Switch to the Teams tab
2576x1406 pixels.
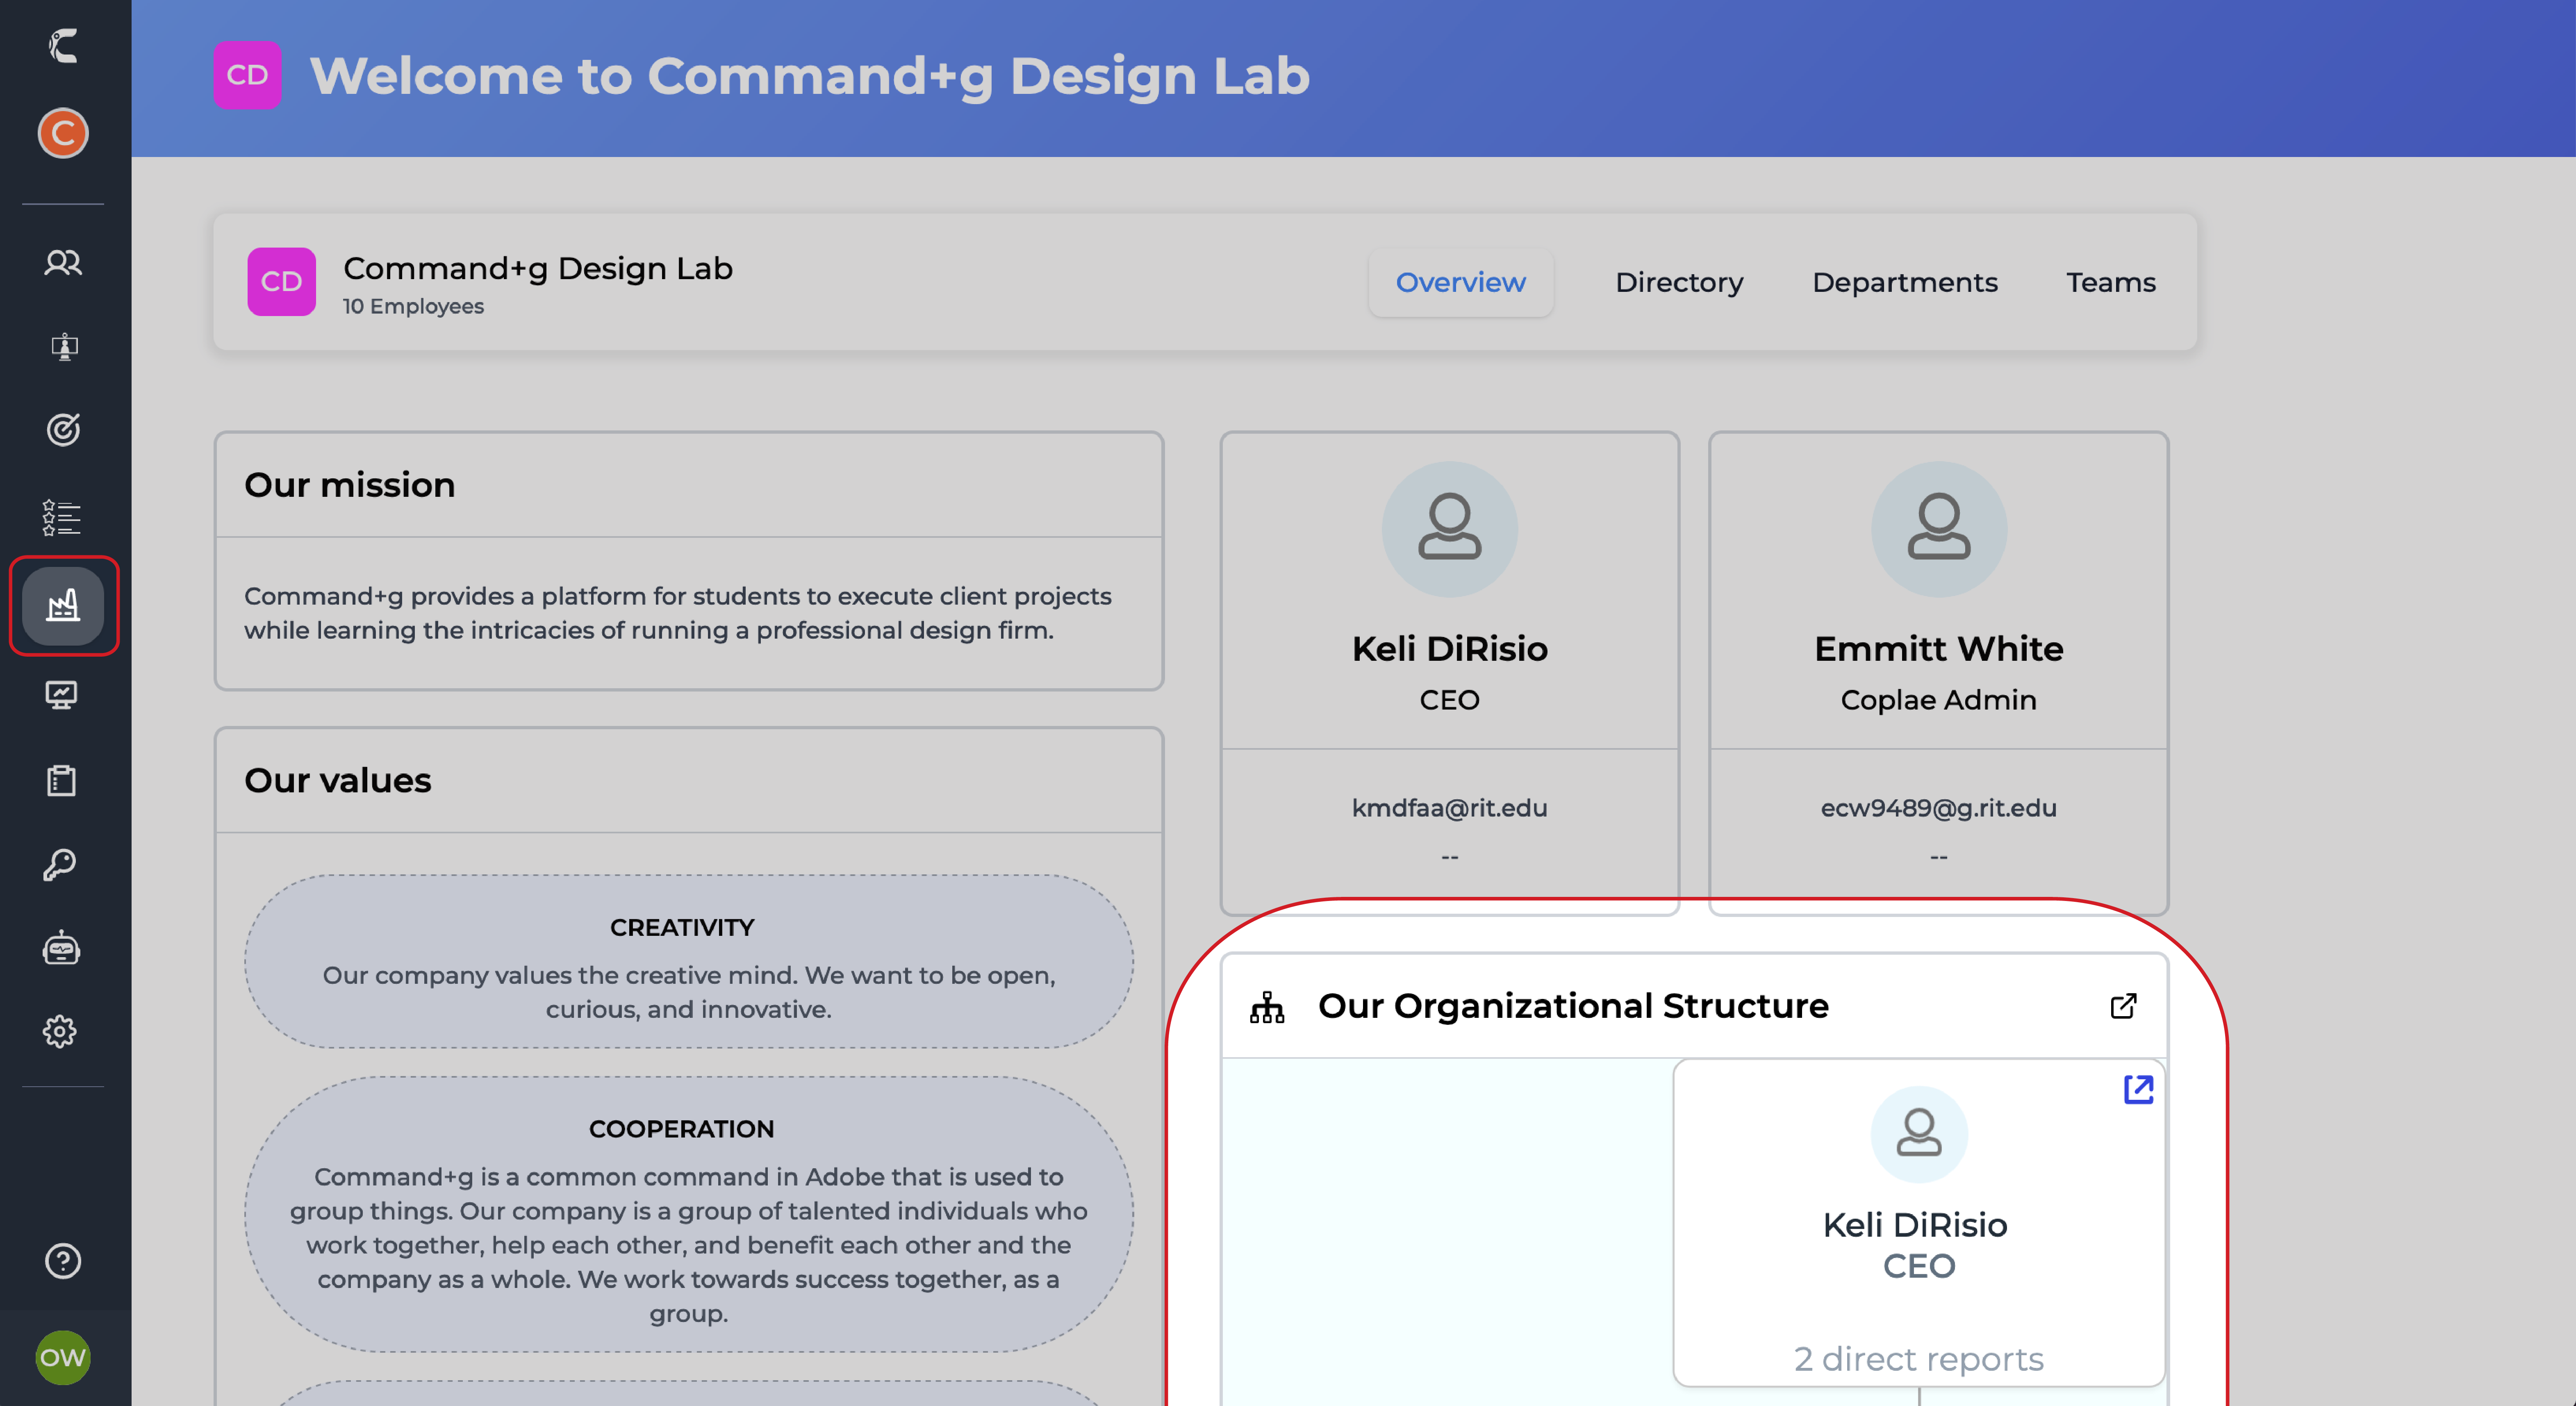[2111, 282]
